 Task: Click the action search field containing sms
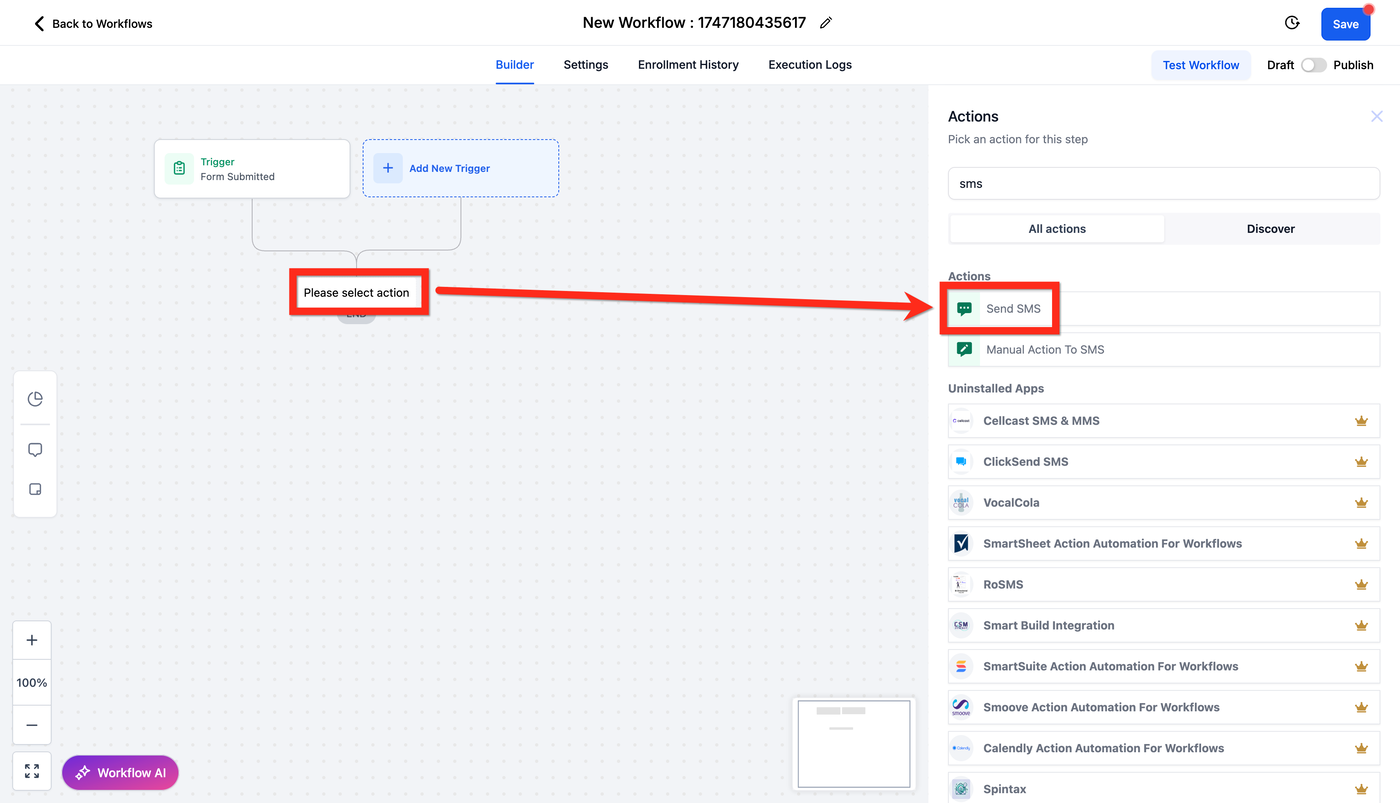1164,184
